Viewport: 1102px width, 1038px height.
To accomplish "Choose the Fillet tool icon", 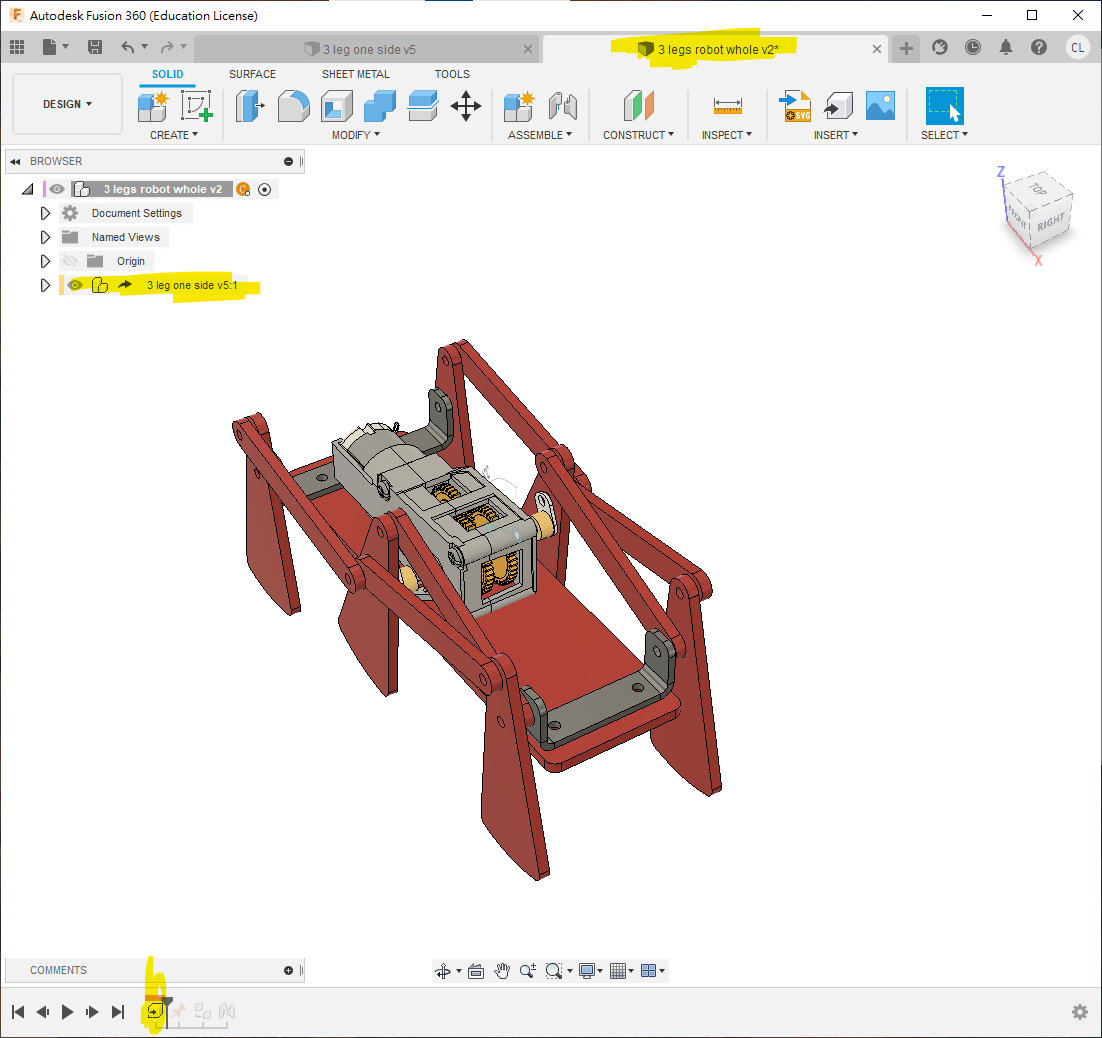I will (293, 105).
